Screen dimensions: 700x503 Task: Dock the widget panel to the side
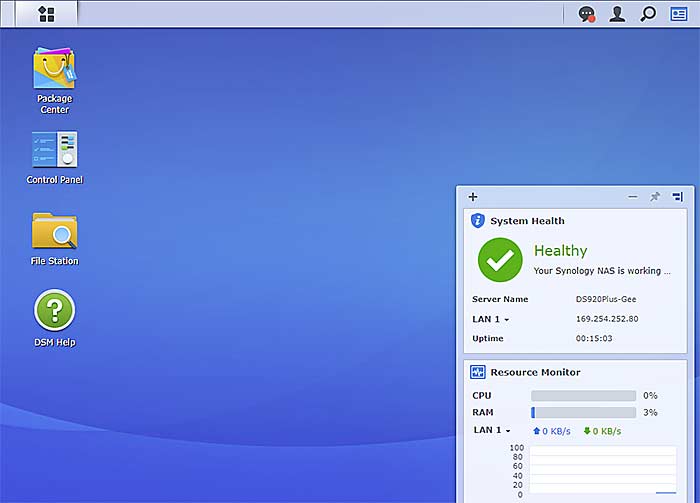pyautogui.click(x=678, y=196)
